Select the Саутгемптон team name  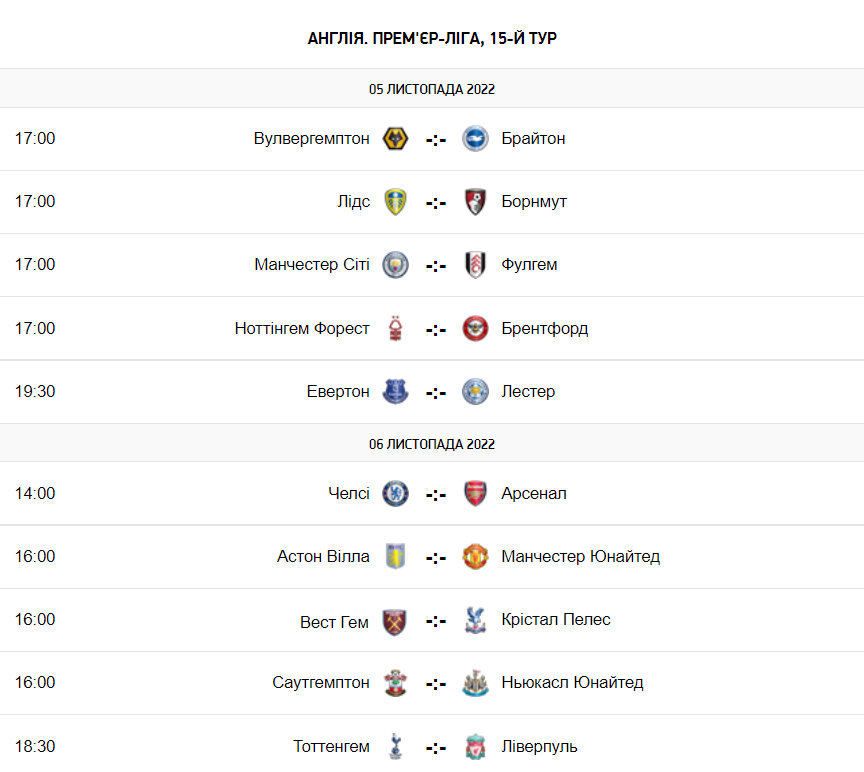321,683
